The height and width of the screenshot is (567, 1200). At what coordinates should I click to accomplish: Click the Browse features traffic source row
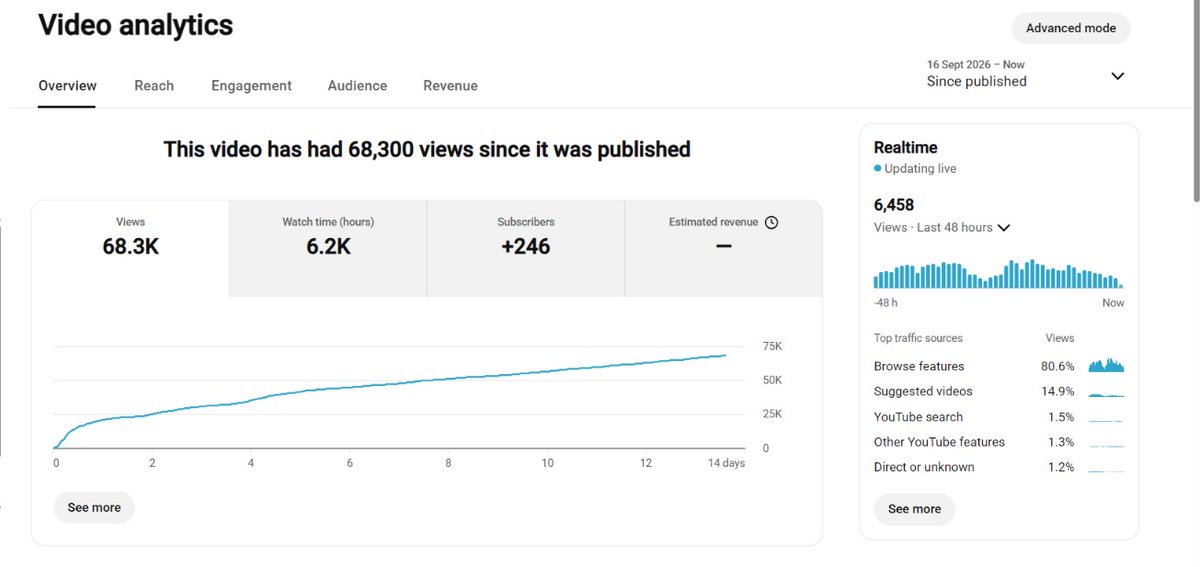(x=999, y=366)
